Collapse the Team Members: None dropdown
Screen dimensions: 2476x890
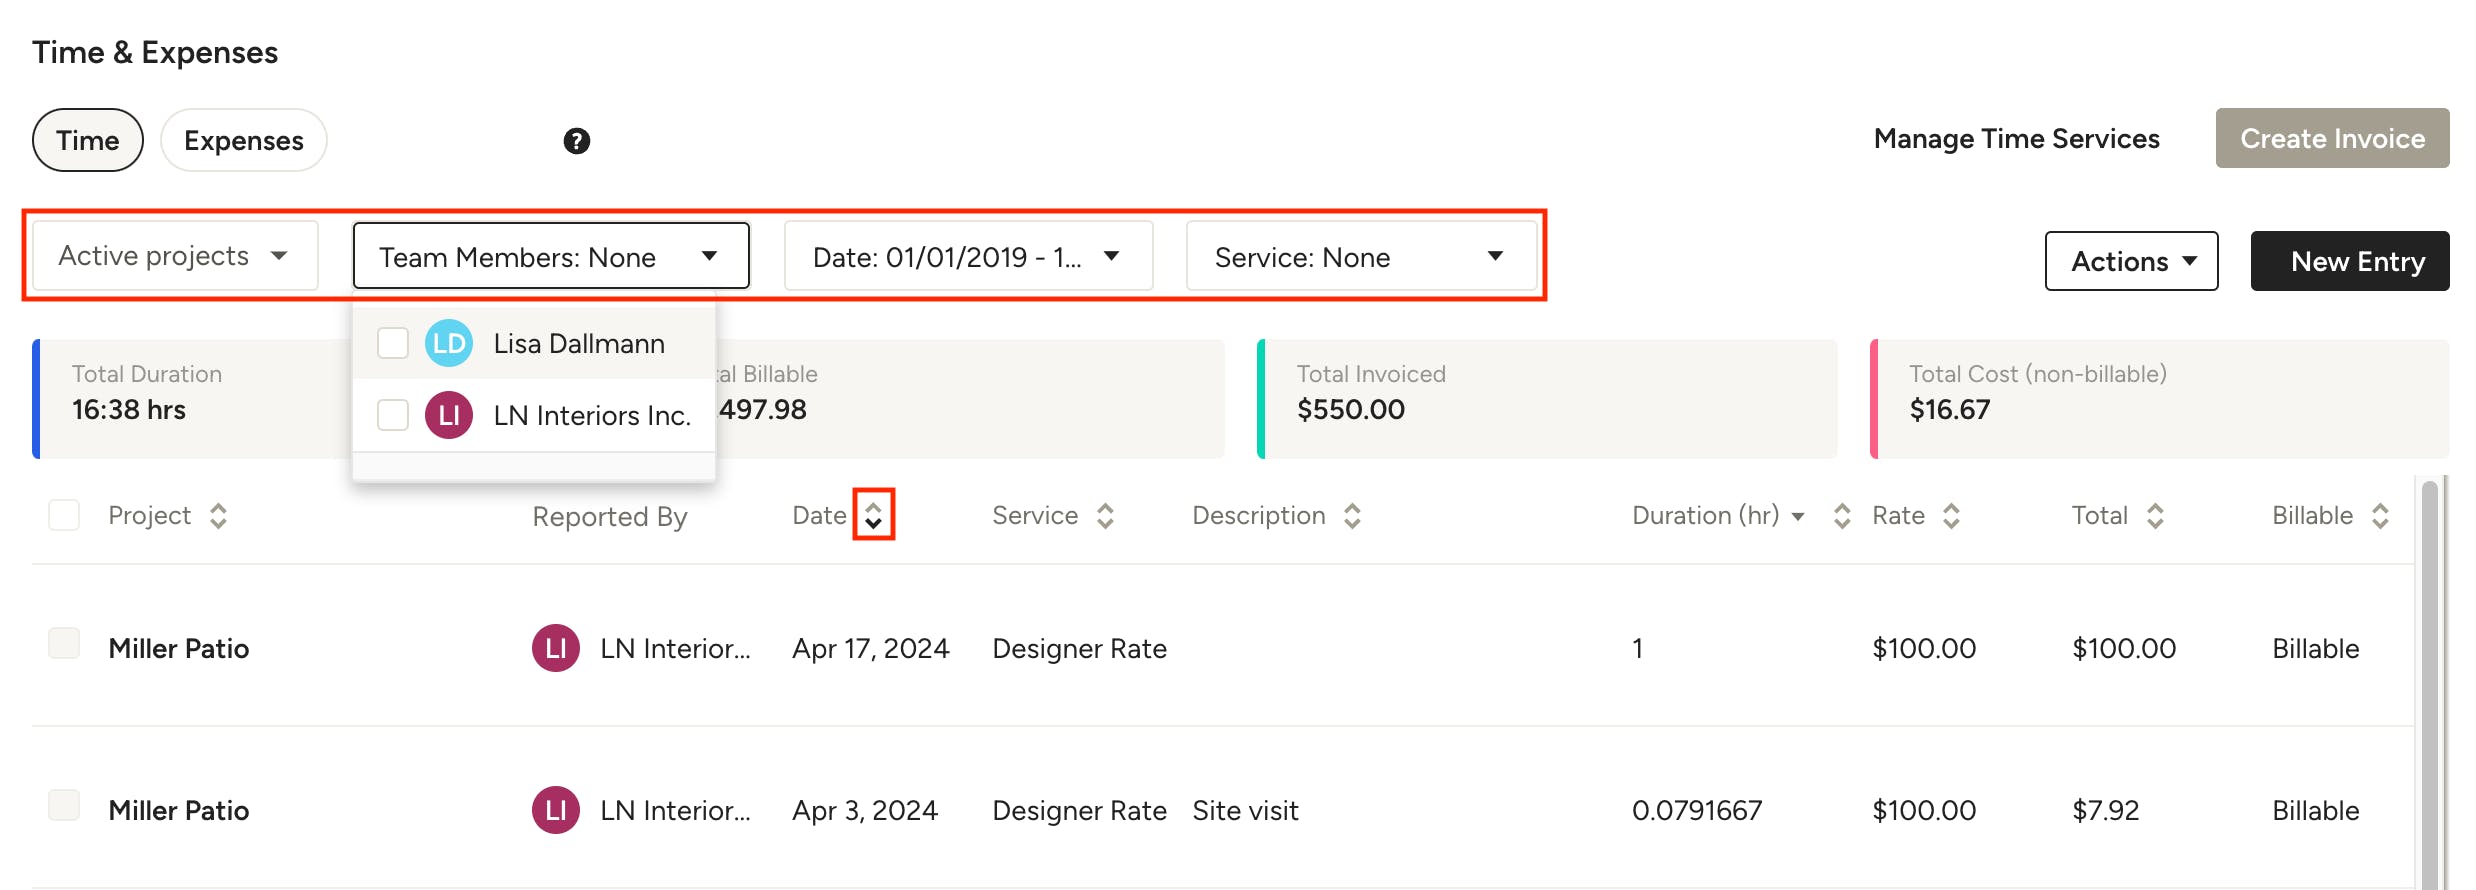coord(551,256)
